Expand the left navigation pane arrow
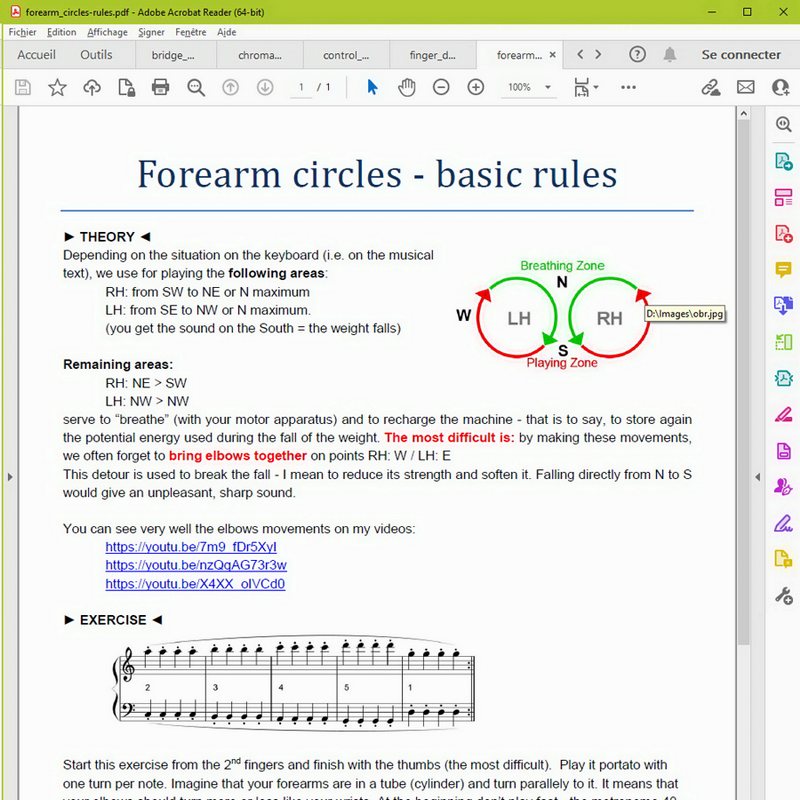The height and width of the screenshot is (800, 800). [10, 478]
